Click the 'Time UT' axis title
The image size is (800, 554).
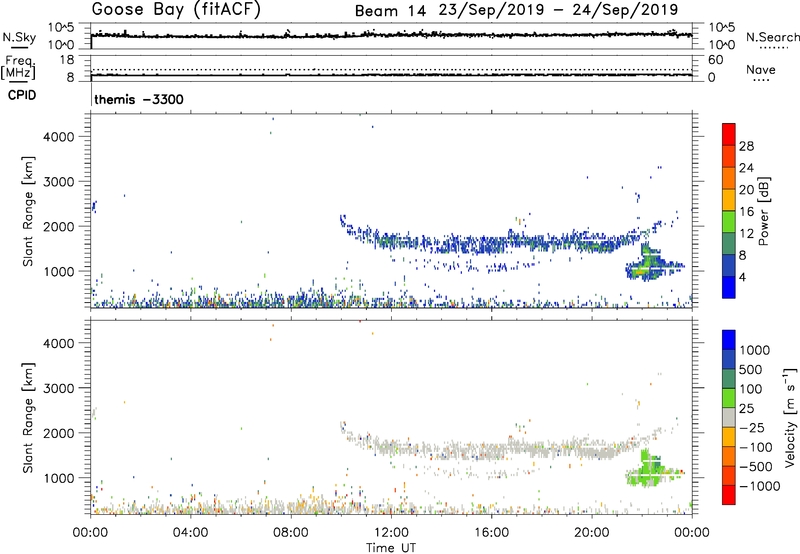391,548
